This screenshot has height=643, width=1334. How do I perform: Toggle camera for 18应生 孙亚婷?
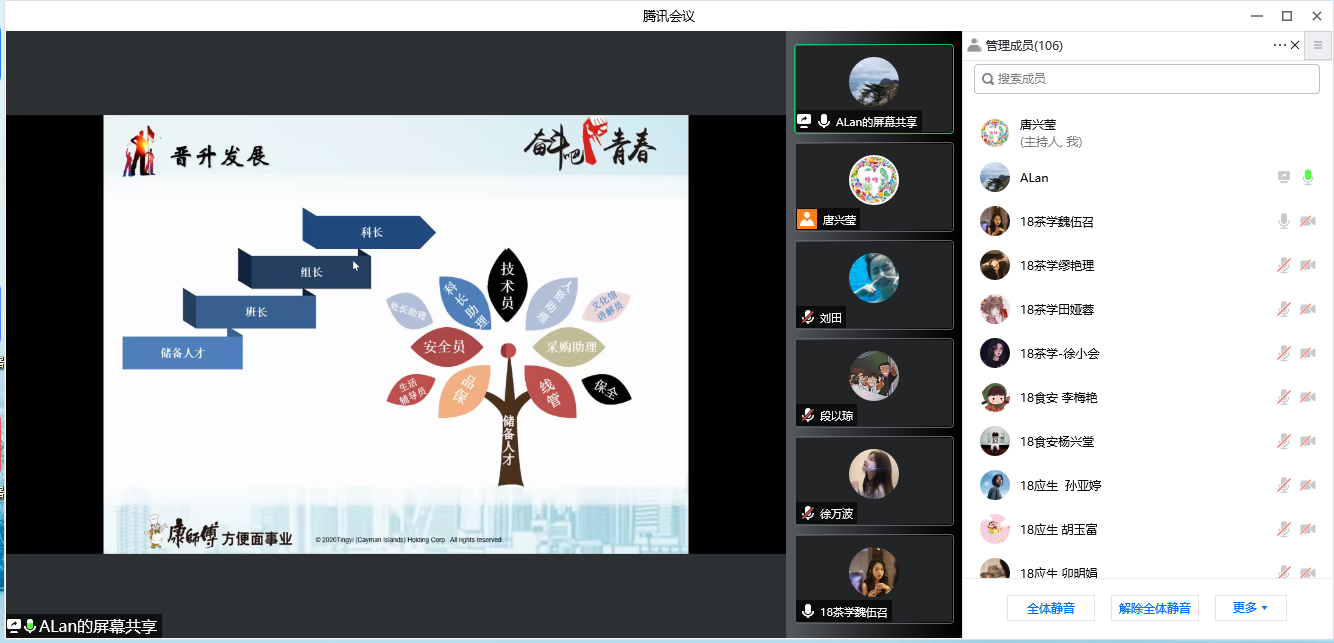1307,486
